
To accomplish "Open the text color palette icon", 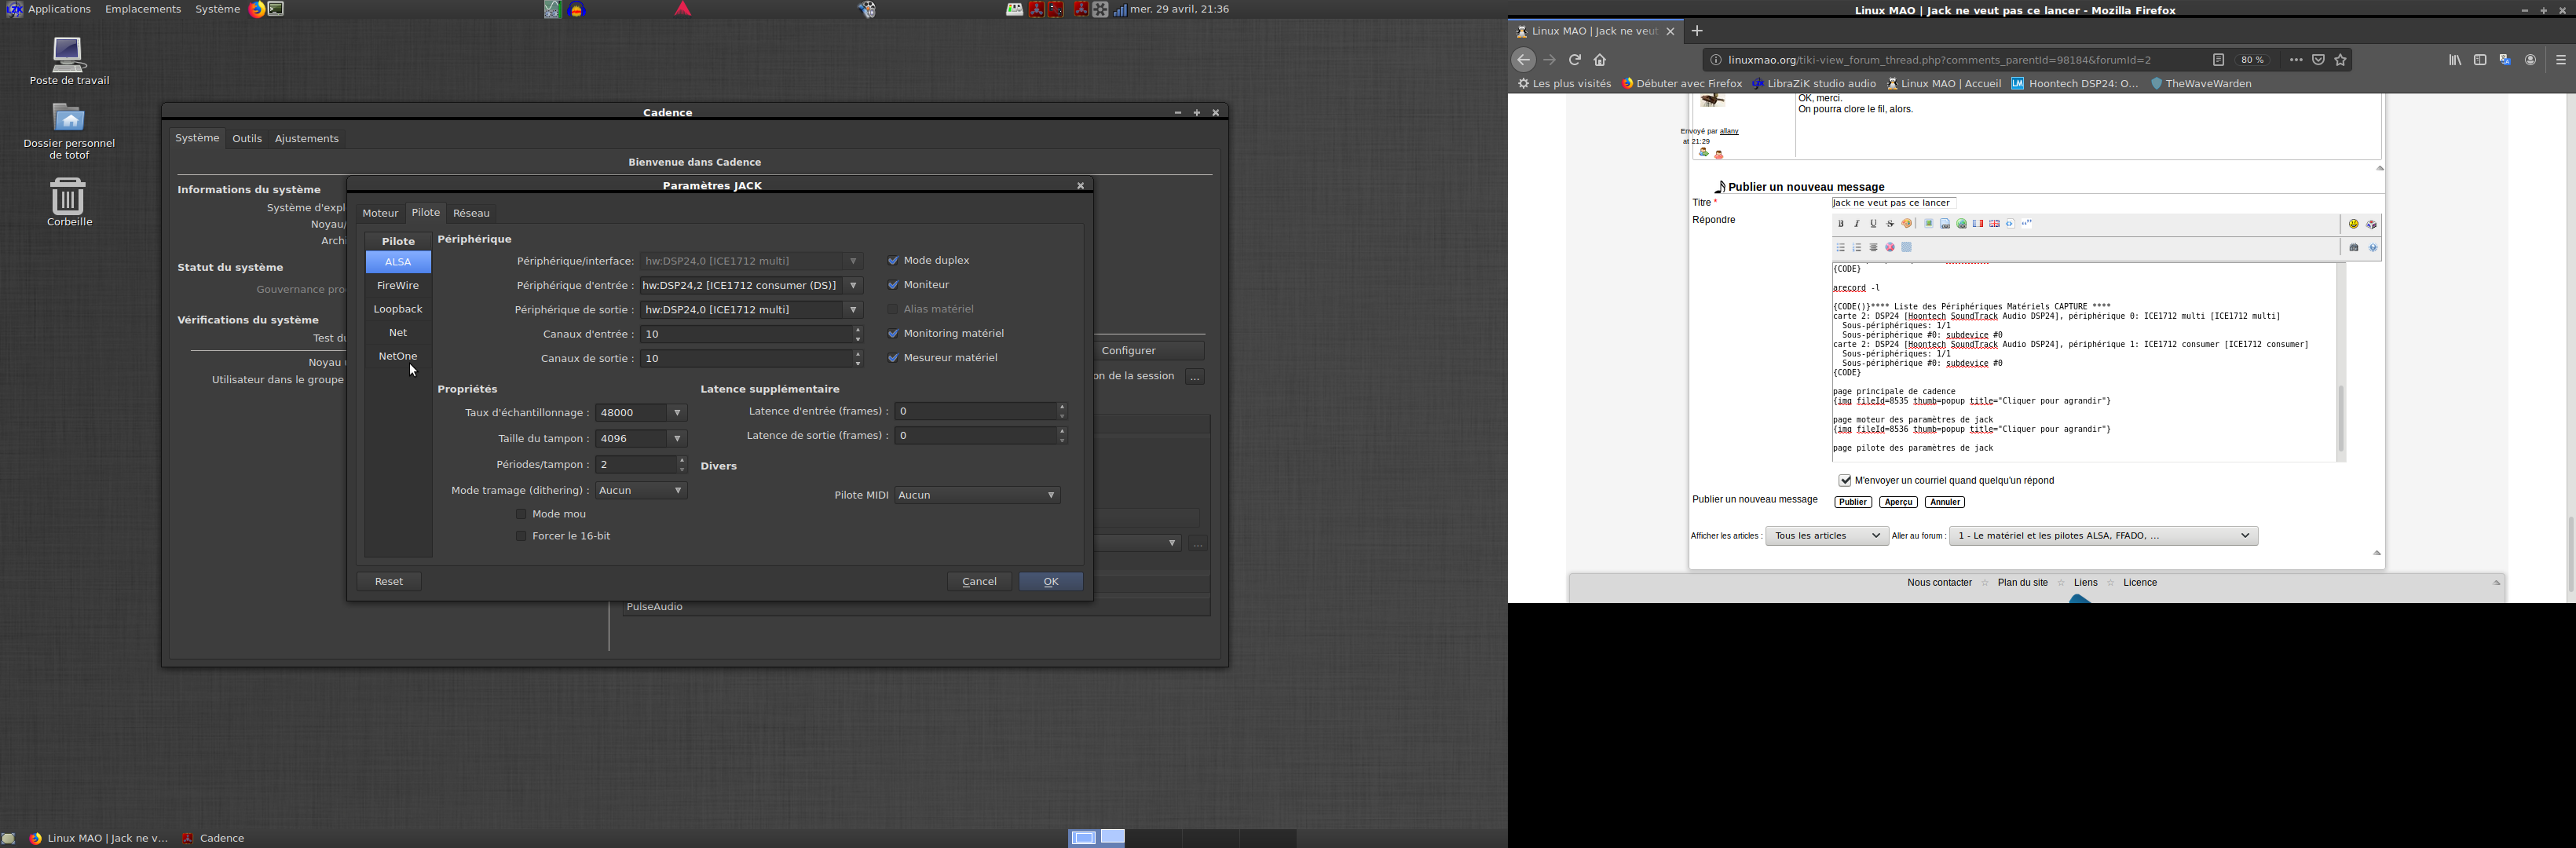I will (1907, 224).
